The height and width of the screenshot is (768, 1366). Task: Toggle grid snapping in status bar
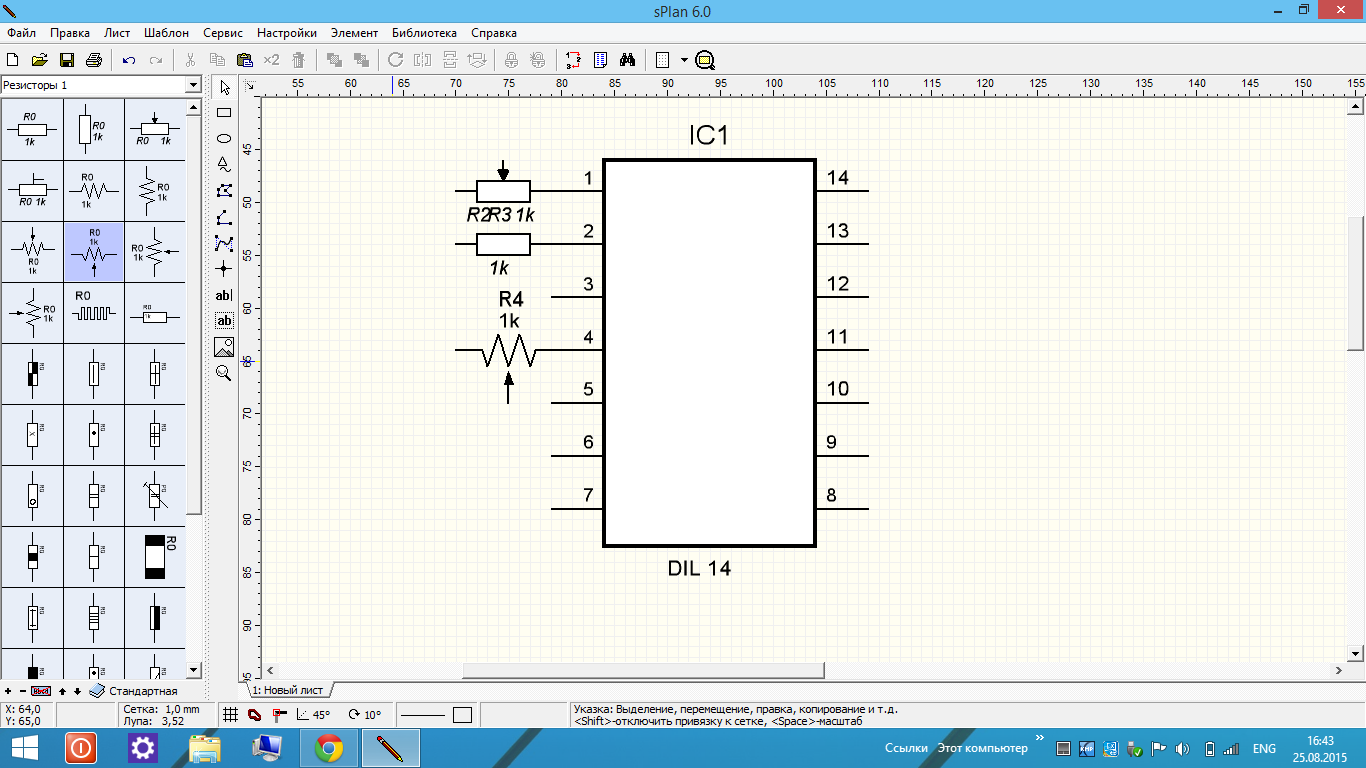pyautogui.click(x=230, y=715)
